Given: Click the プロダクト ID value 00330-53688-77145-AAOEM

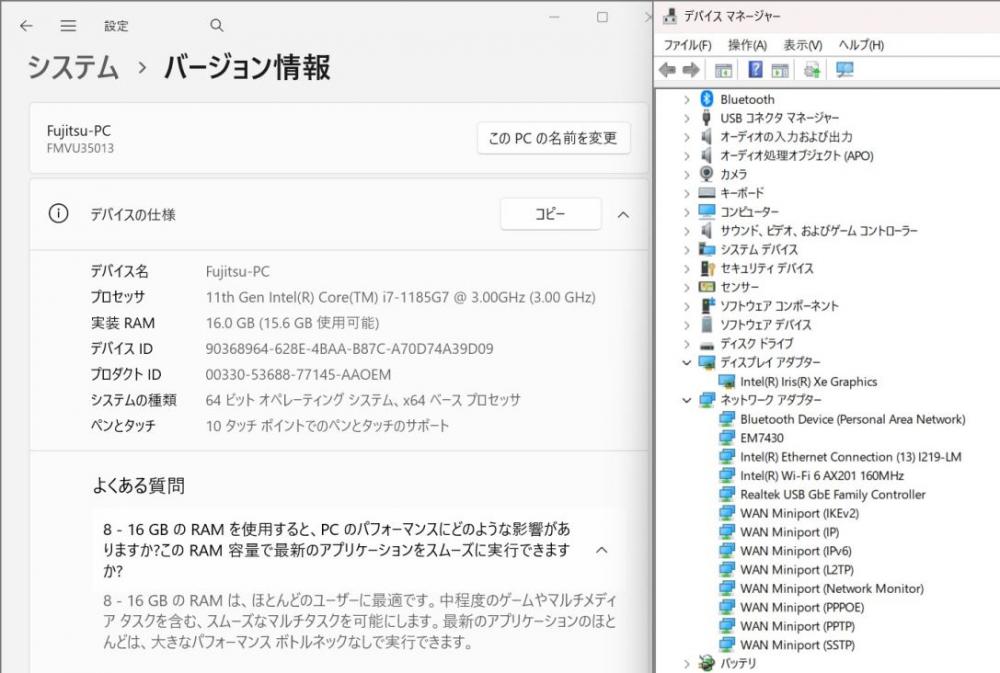Looking at the screenshot, I should (x=298, y=374).
